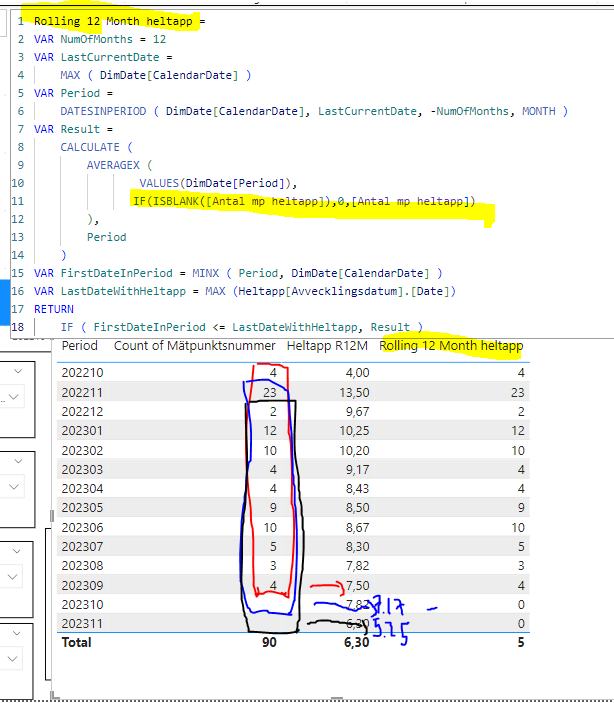614x703 pixels.
Task: Click Heltapp R12M value 10,20
Action: [354, 450]
